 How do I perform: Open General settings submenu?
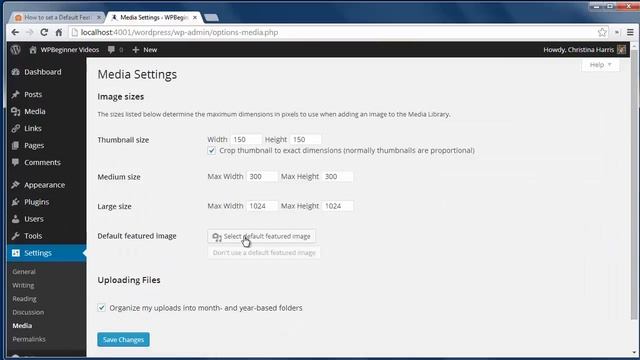[x=24, y=272]
